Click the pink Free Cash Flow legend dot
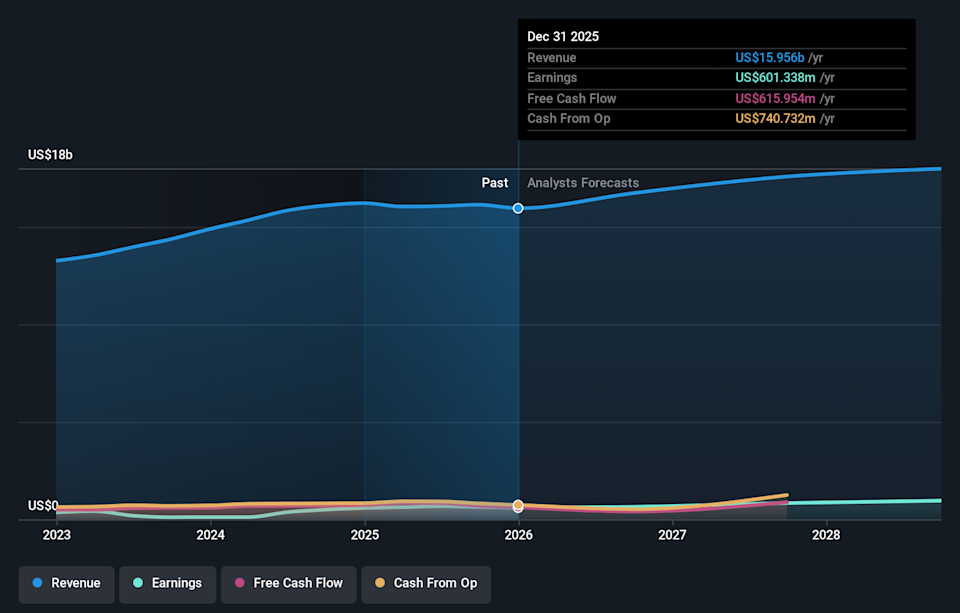 pos(238,583)
